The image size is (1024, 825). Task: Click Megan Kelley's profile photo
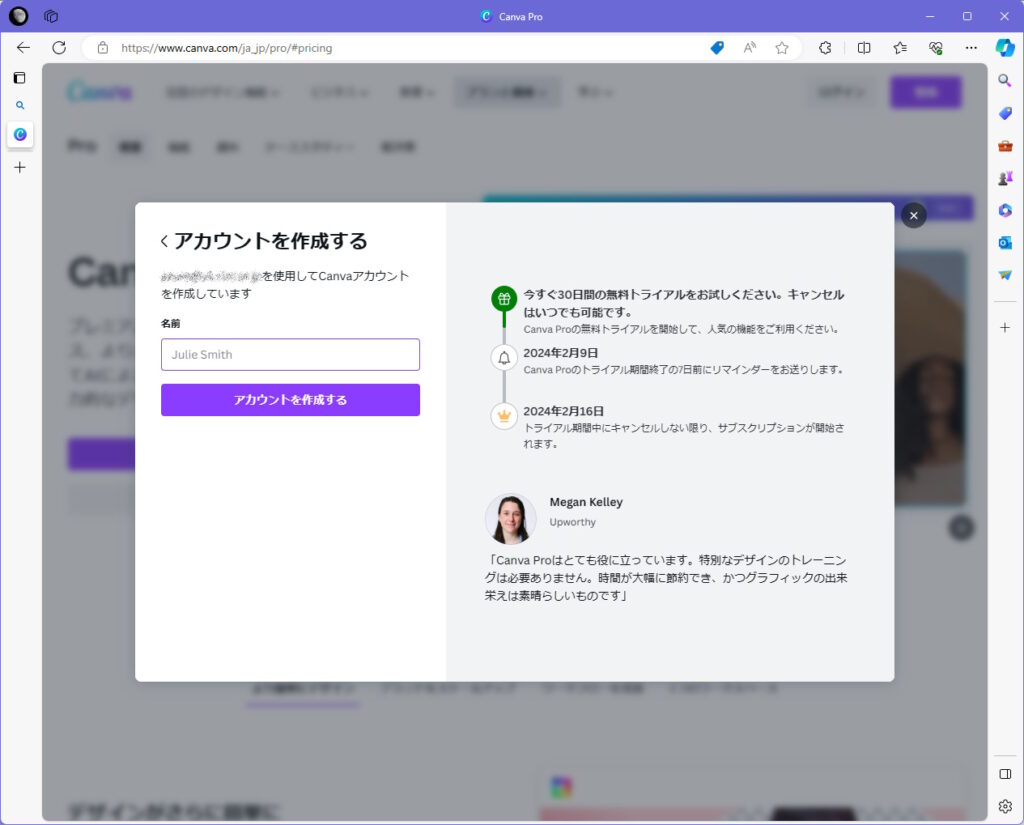pos(511,519)
